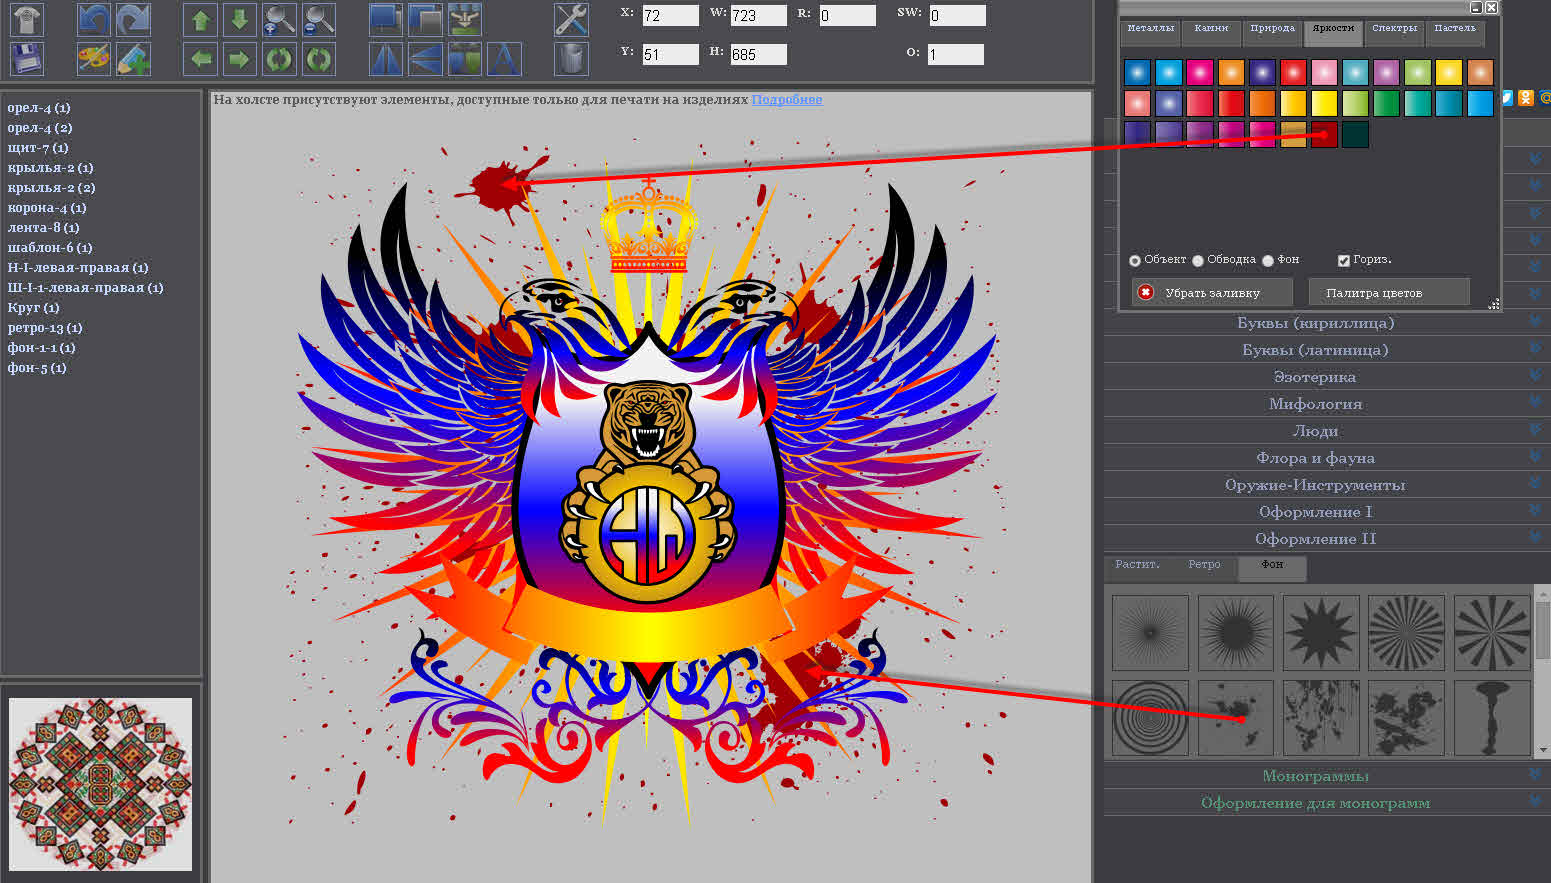Click red X icon on Убрать заливку
Image resolution: width=1551 pixels, height=883 pixels.
[1146, 292]
